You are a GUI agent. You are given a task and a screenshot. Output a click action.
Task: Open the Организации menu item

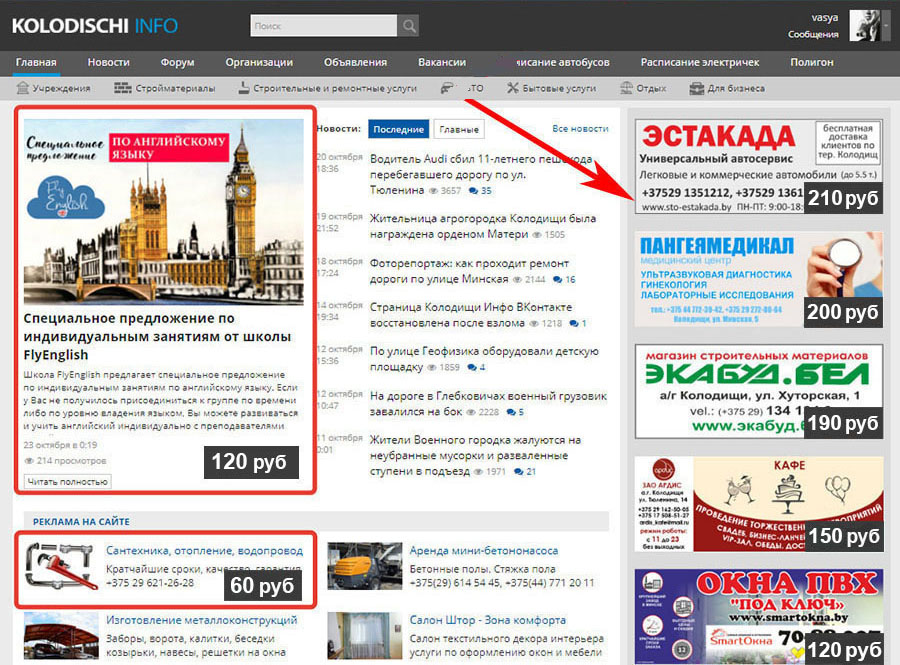(259, 63)
